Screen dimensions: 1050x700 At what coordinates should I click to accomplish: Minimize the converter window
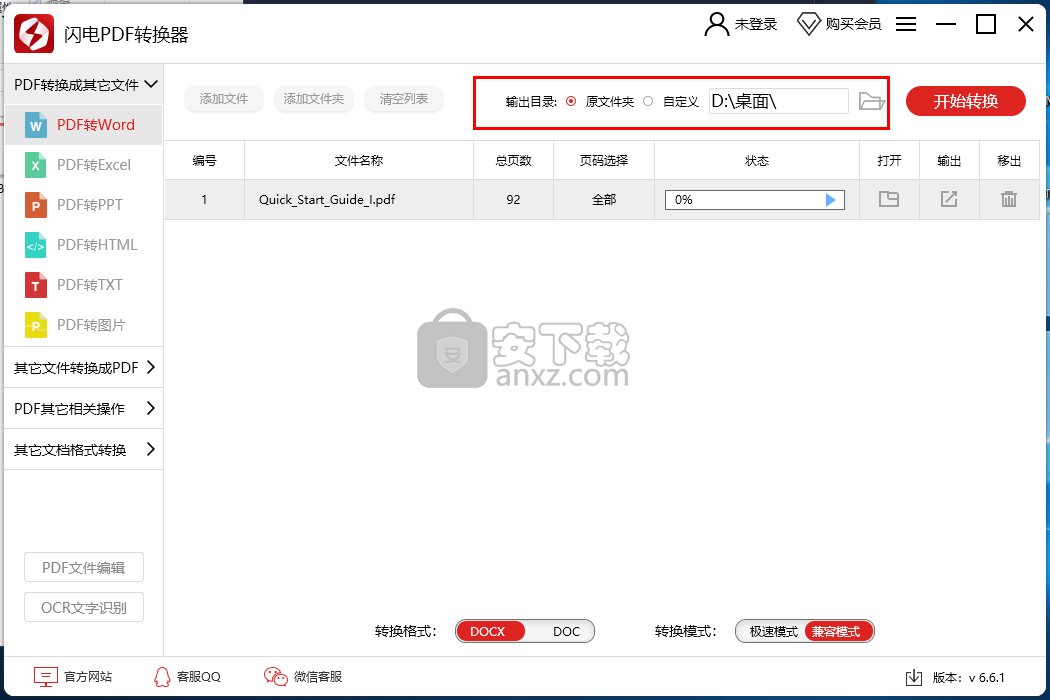point(946,24)
